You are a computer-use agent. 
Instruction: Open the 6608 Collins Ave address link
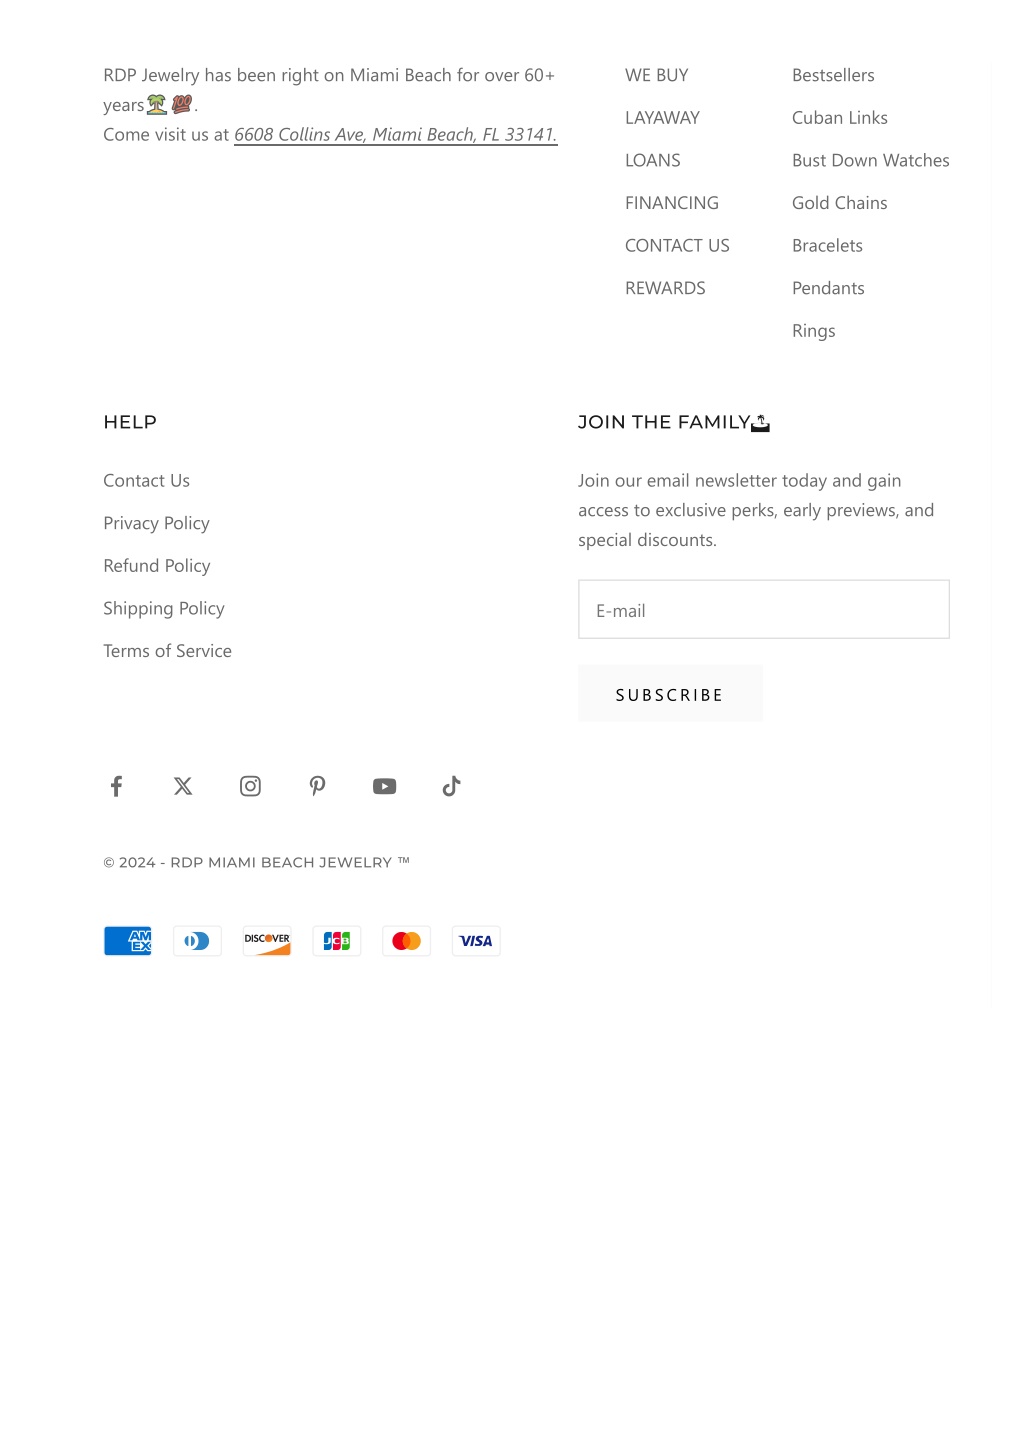point(396,134)
